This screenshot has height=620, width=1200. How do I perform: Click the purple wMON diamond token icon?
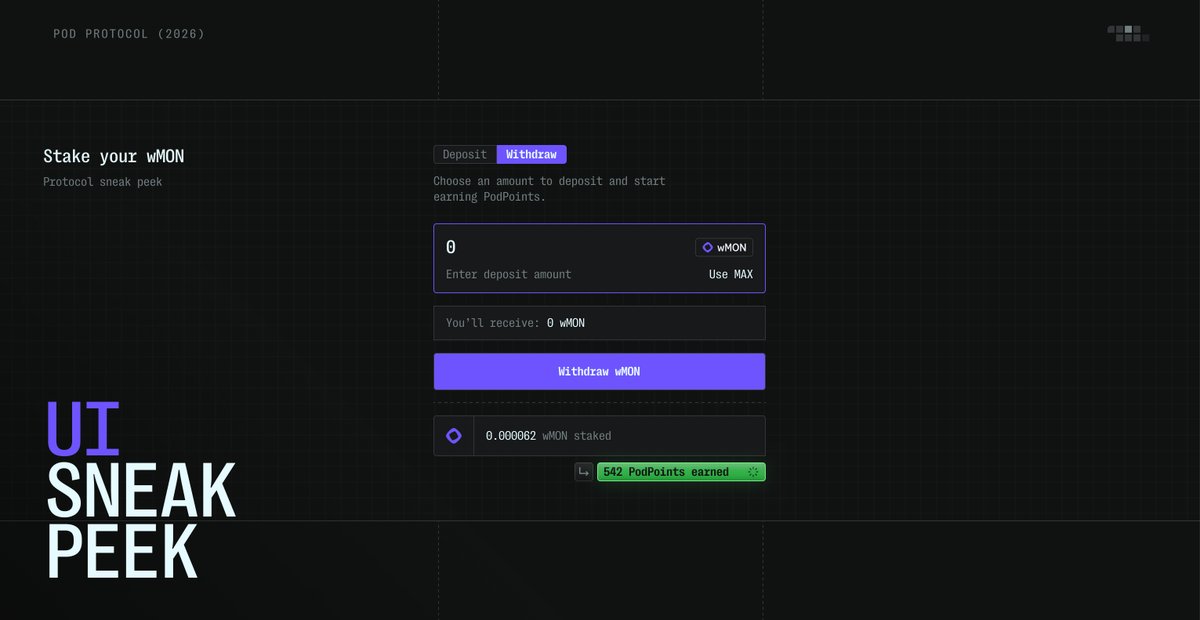[706, 247]
